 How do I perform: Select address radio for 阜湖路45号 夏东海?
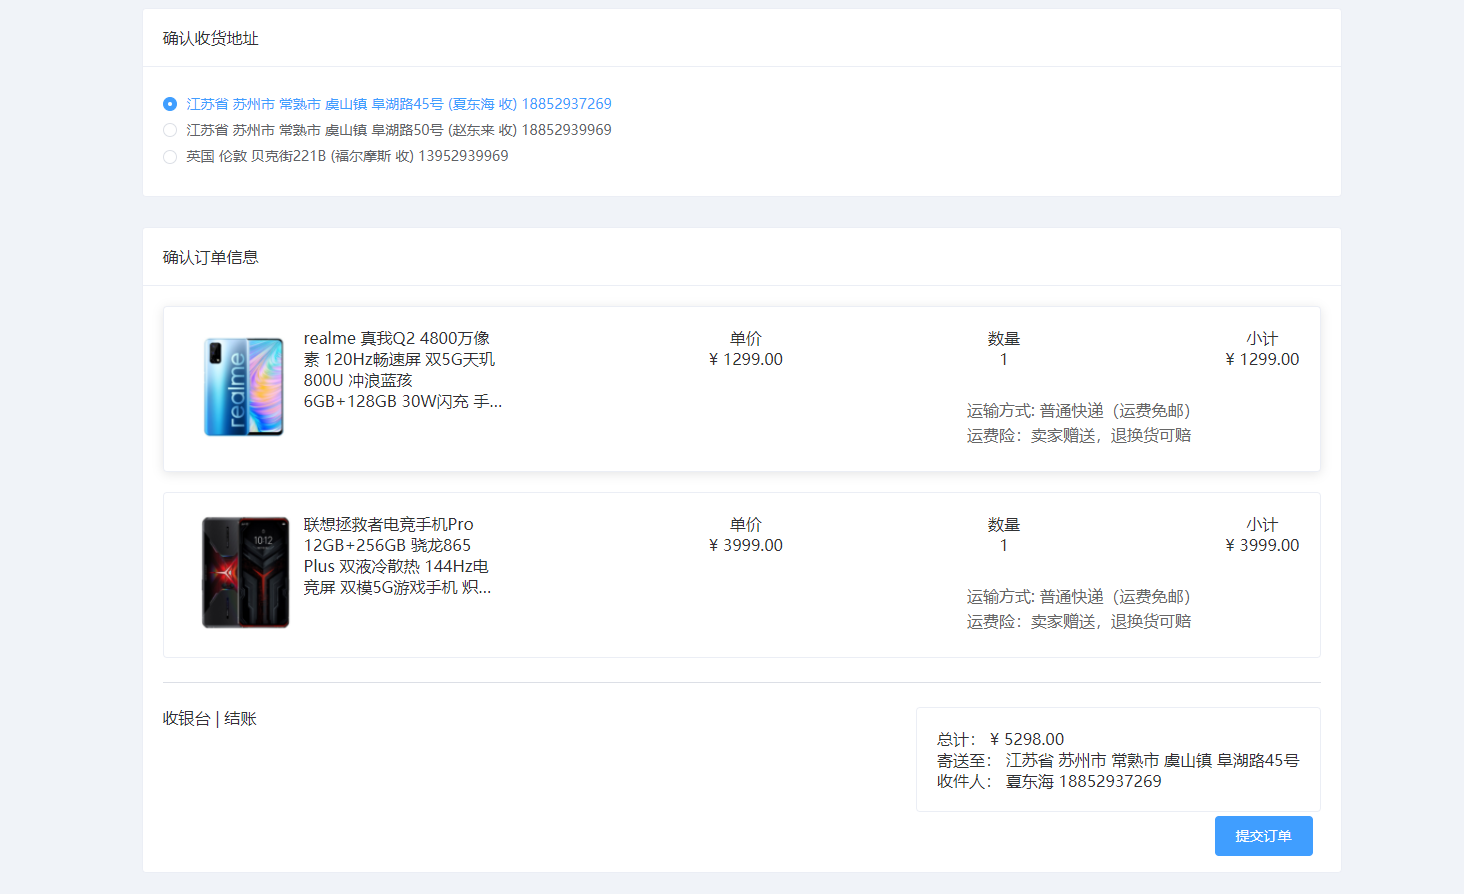pos(170,104)
